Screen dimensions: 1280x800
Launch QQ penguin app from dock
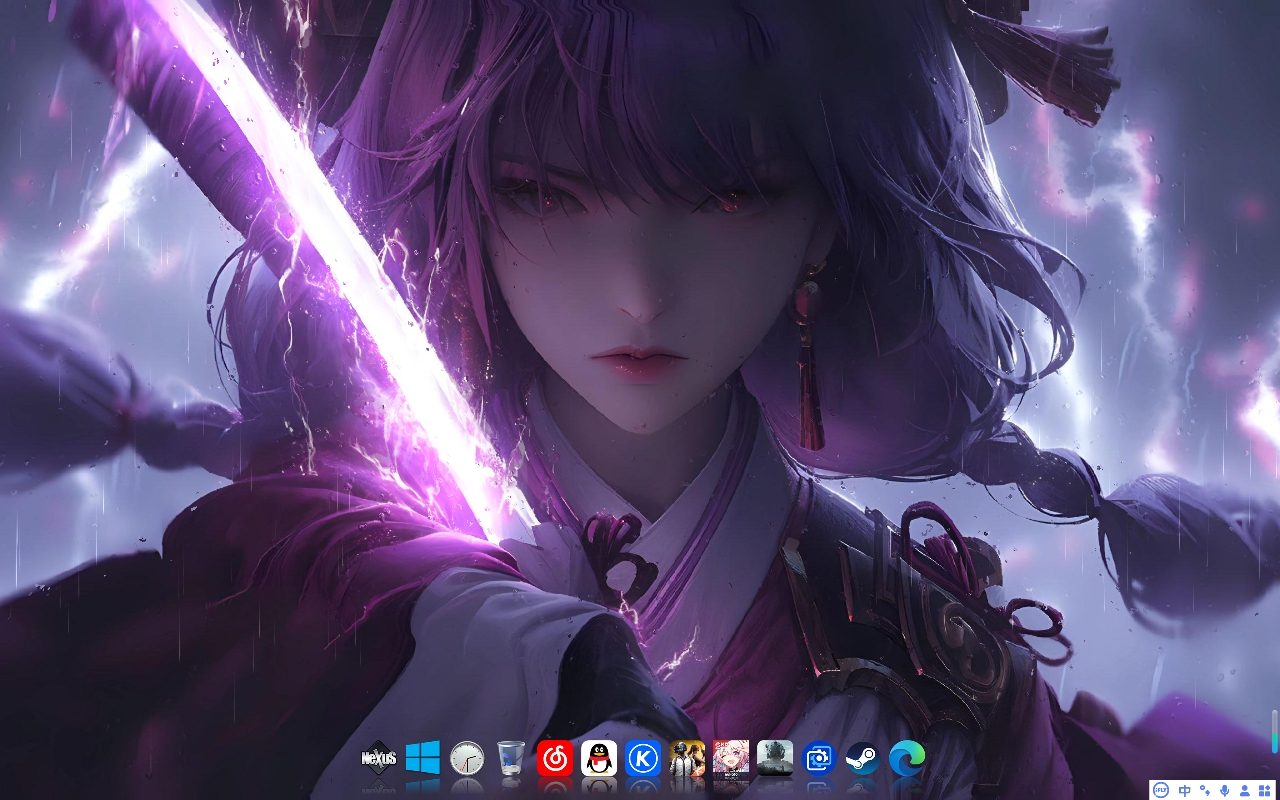599,758
